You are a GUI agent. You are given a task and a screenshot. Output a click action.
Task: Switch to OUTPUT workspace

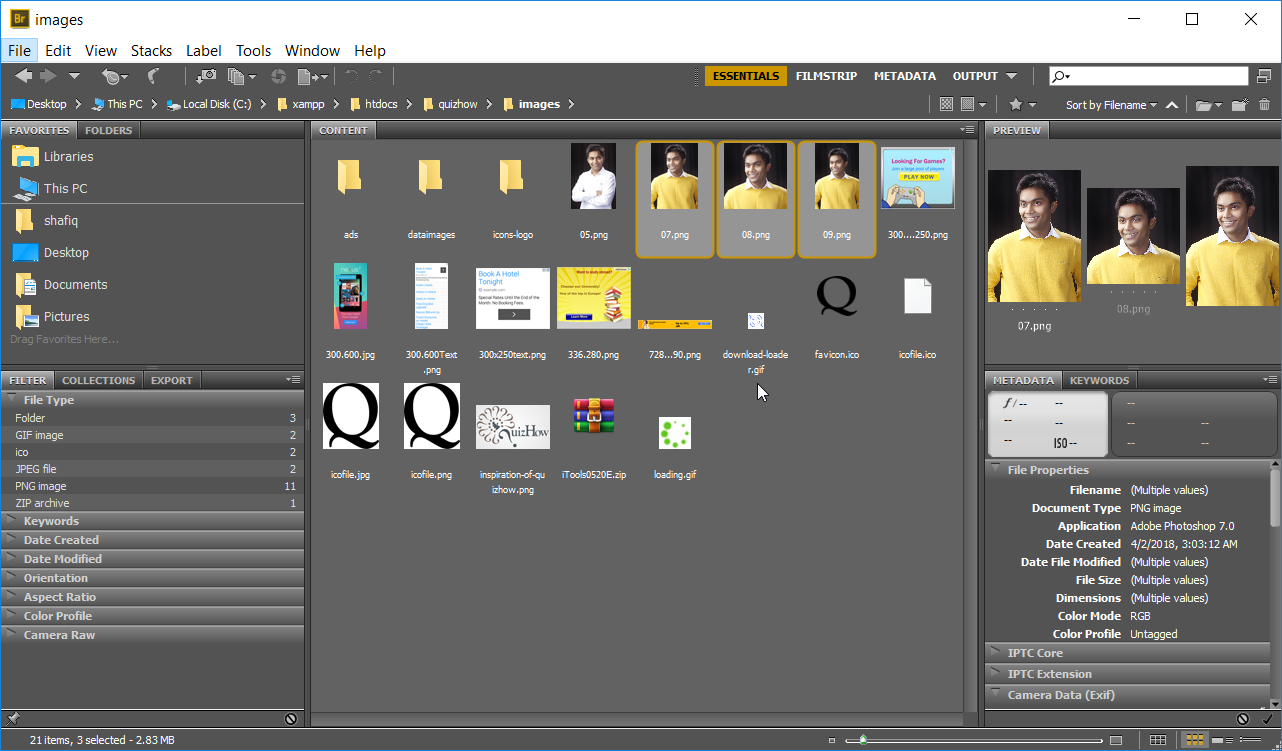pyautogui.click(x=975, y=76)
